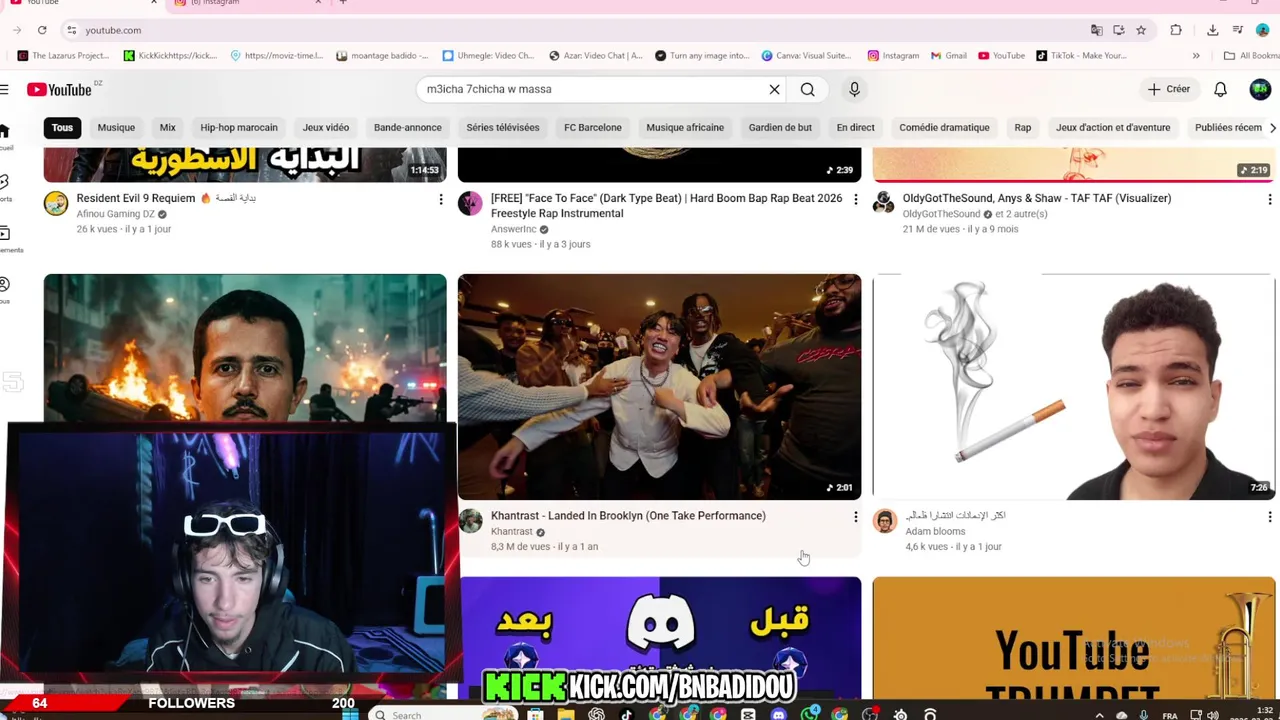Open options menu for Face To Face beat video
1280x720 pixels.
pyautogui.click(x=855, y=200)
